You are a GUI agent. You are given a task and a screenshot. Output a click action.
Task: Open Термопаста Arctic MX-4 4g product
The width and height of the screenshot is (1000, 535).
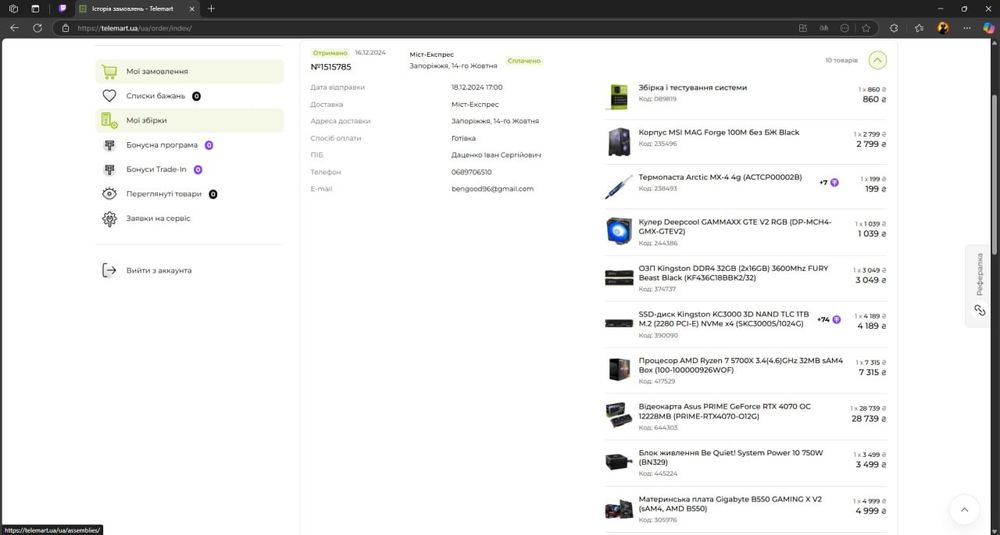pyautogui.click(x=720, y=177)
